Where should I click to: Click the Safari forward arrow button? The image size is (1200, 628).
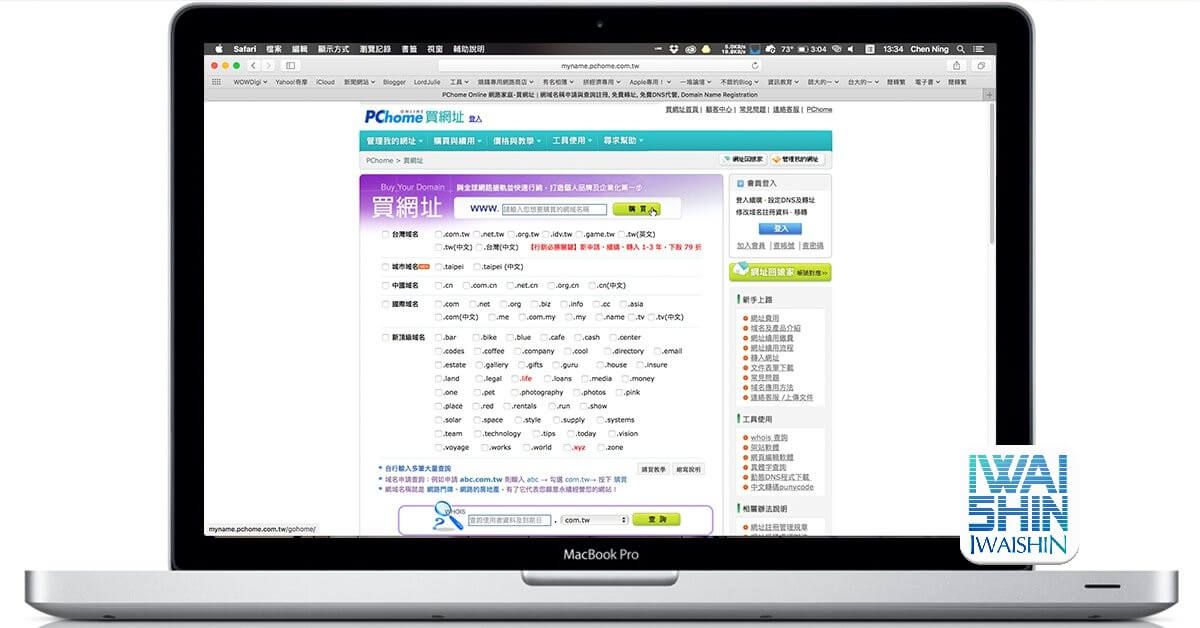coord(268,65)
